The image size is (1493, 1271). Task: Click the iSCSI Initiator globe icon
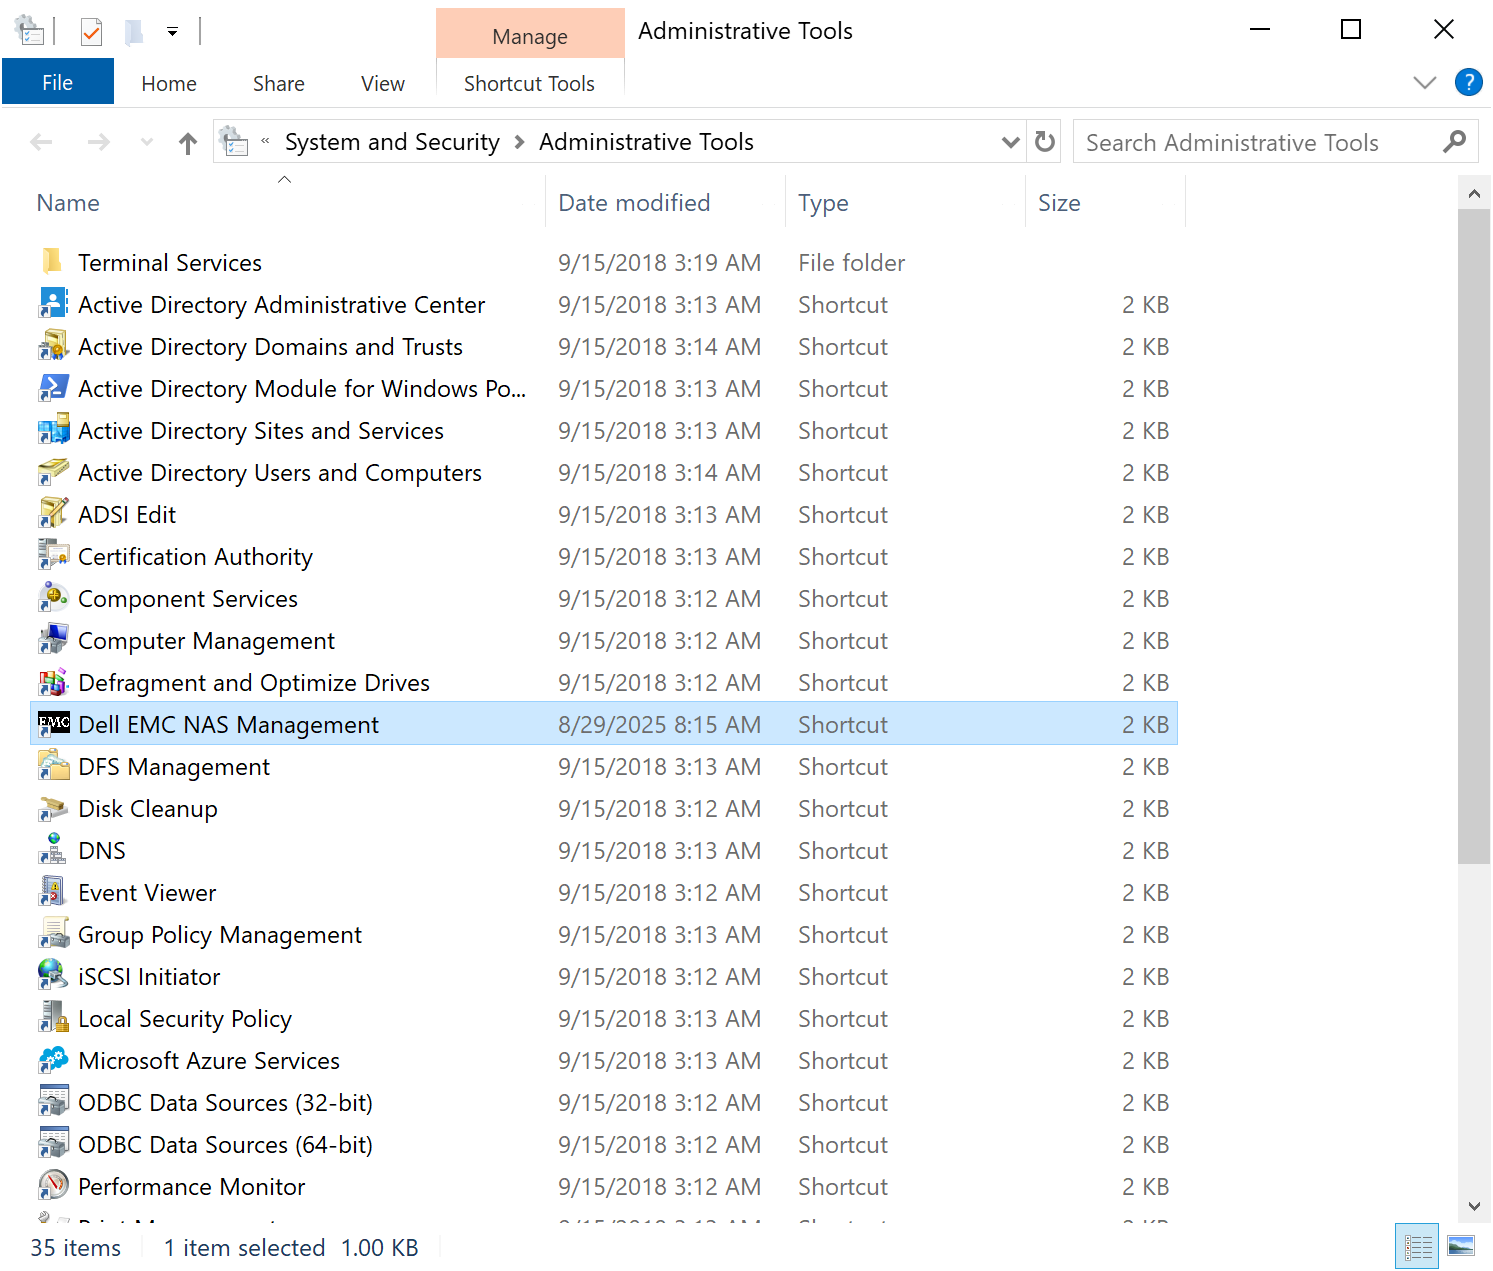[x=53, y=976]
